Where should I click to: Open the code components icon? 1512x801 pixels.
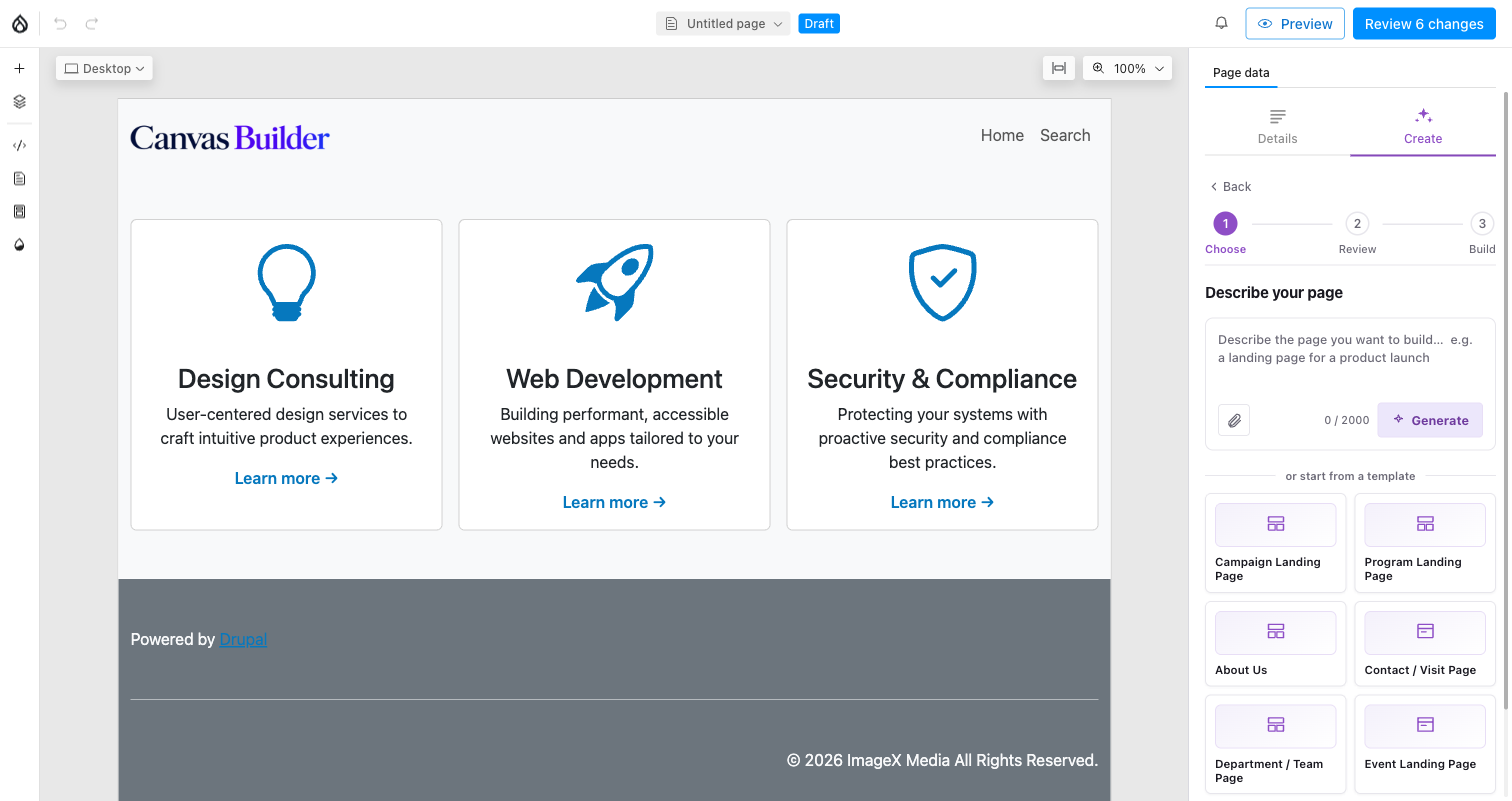click(19, 145)
